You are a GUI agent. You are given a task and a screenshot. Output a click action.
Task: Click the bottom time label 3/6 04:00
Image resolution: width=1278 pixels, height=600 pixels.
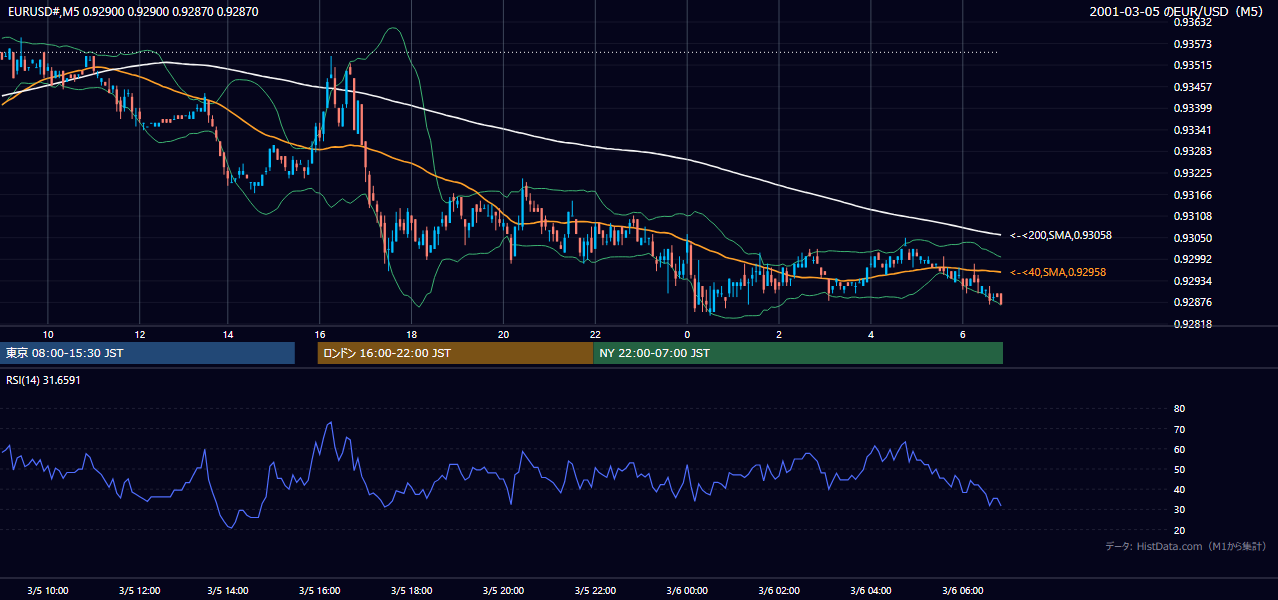870,590
